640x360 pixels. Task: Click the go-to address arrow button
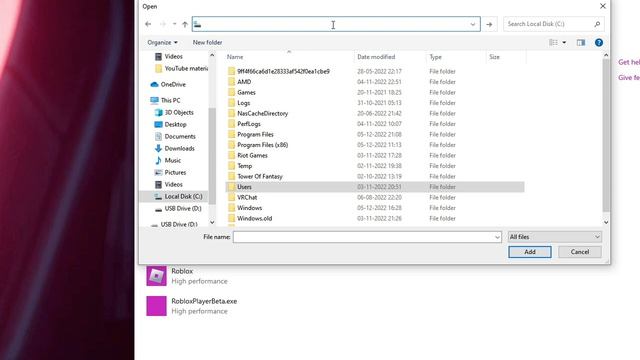pyautogui.click(x=489, y=24)
